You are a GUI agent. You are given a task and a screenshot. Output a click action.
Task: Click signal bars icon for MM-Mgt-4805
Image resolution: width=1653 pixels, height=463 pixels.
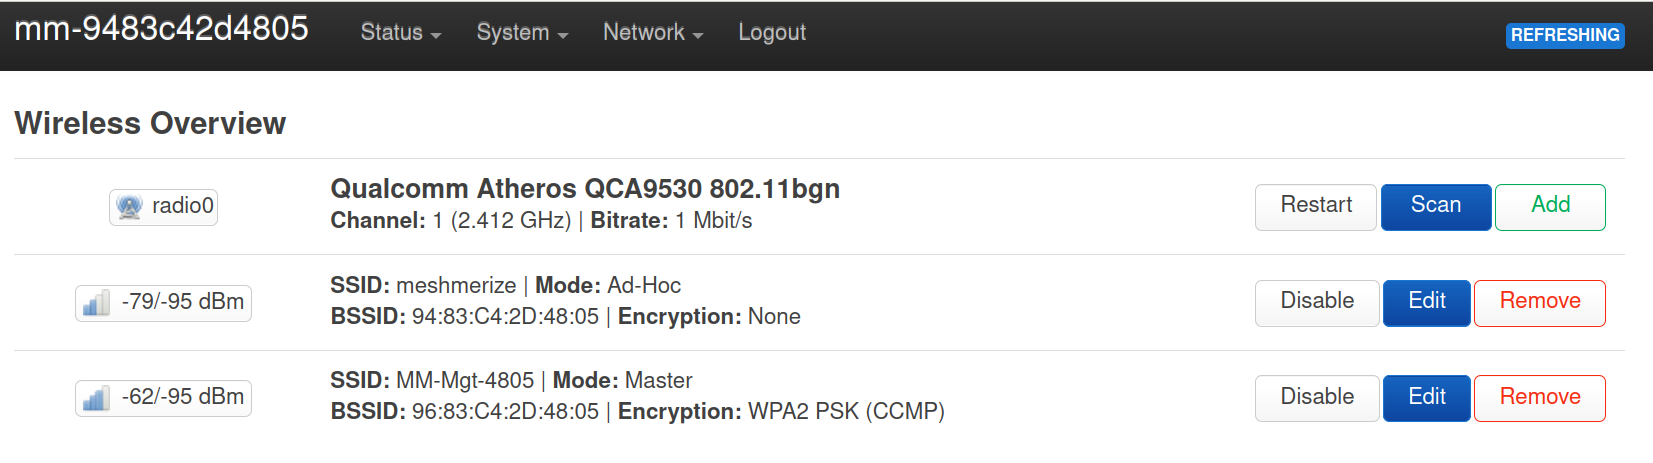click(x=96, y=398)
